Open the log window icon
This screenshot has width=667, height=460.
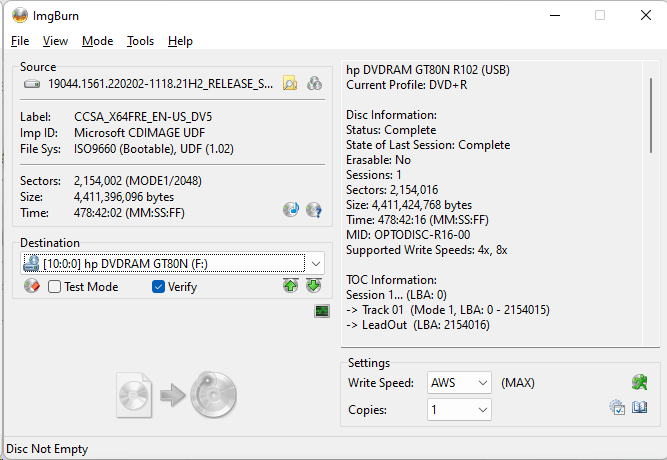pyautogui.click(x=321, y=312)
